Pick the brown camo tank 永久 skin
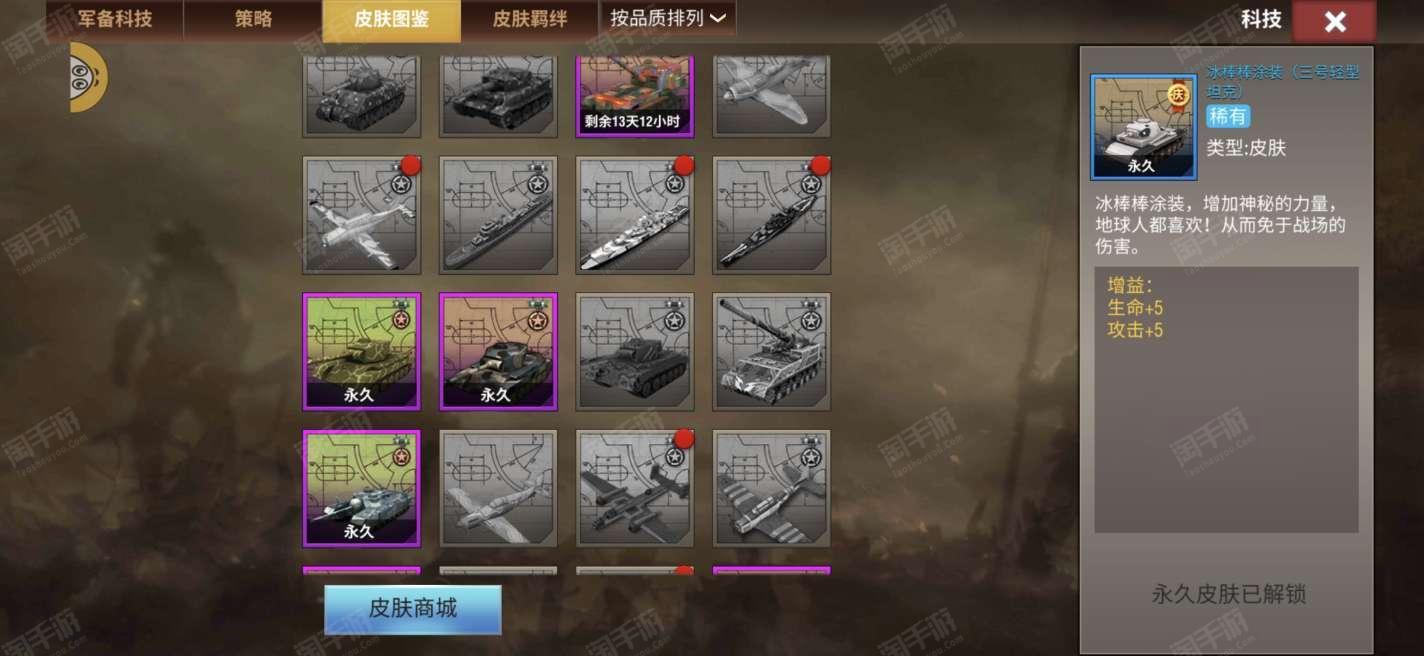 [498, 352]
